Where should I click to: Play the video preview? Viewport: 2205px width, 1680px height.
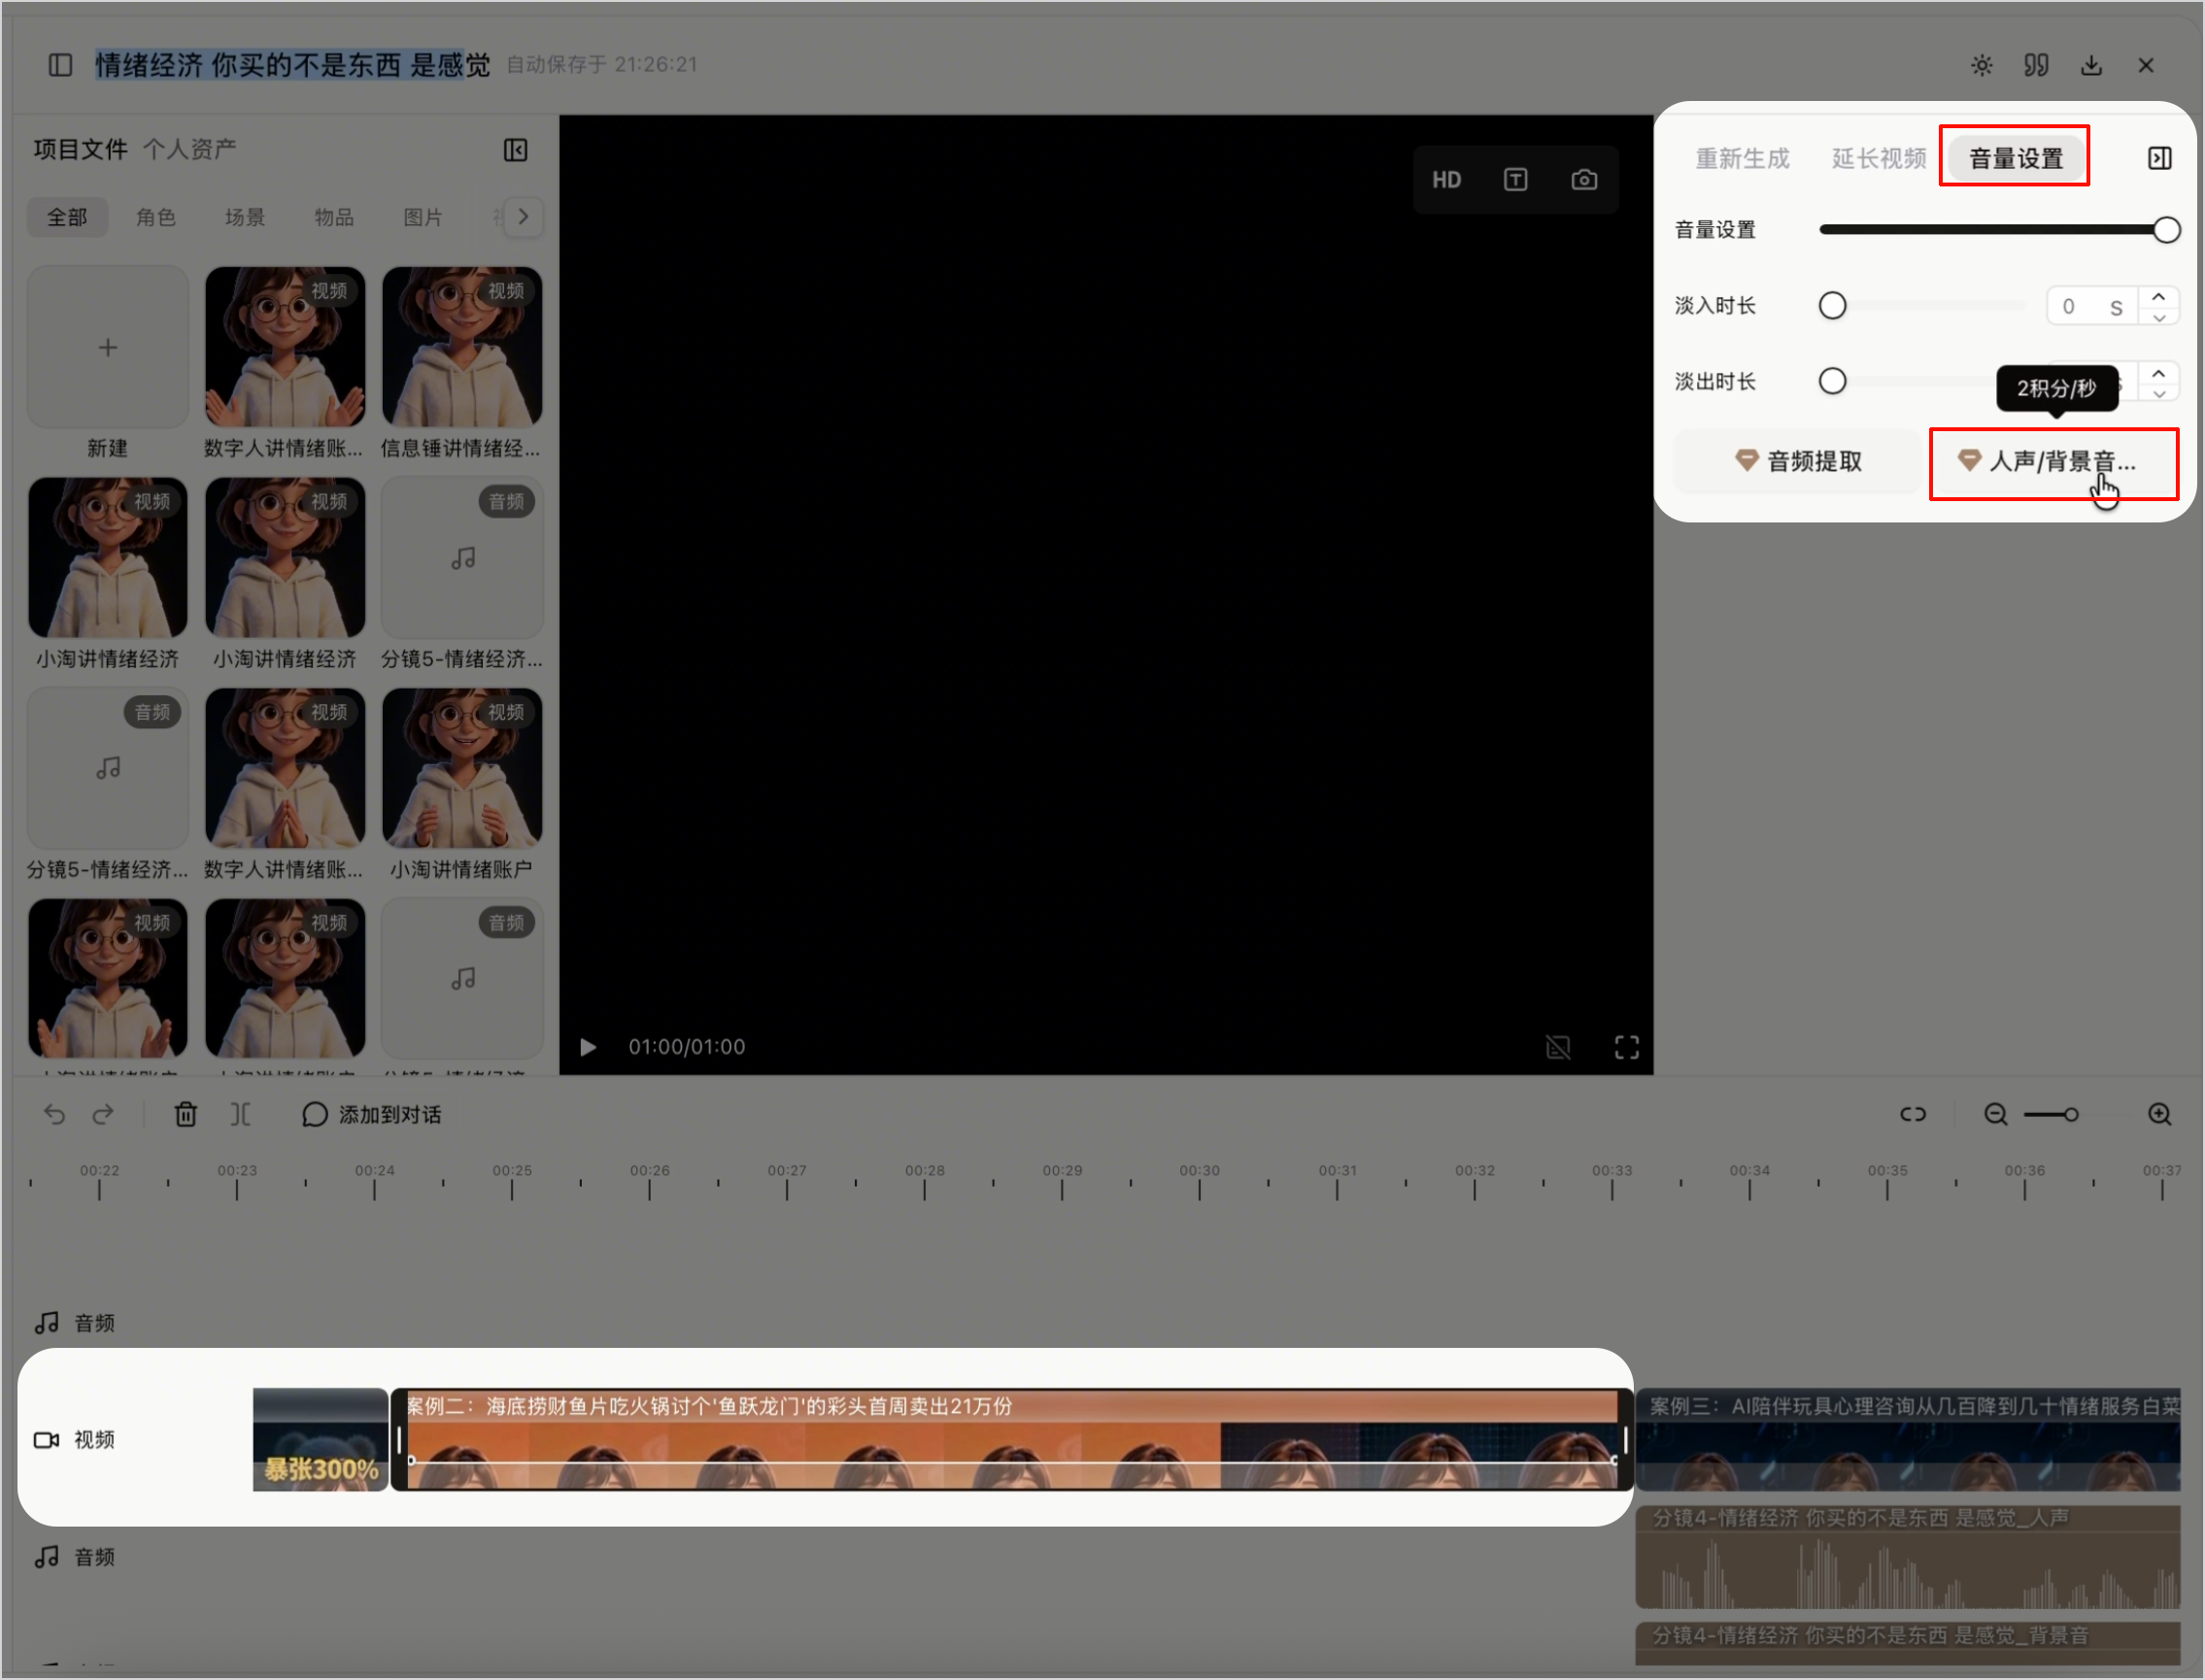pos(588,1047)
